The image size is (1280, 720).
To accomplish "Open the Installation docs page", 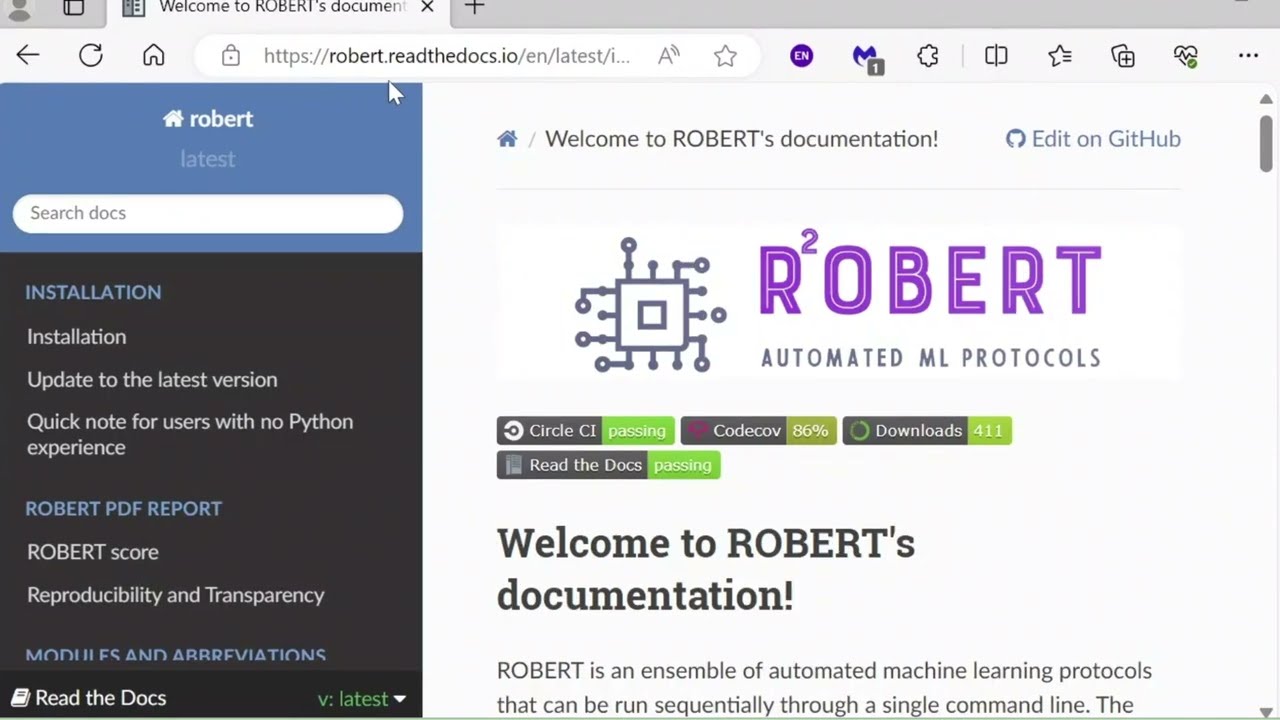I will [77, 337].
